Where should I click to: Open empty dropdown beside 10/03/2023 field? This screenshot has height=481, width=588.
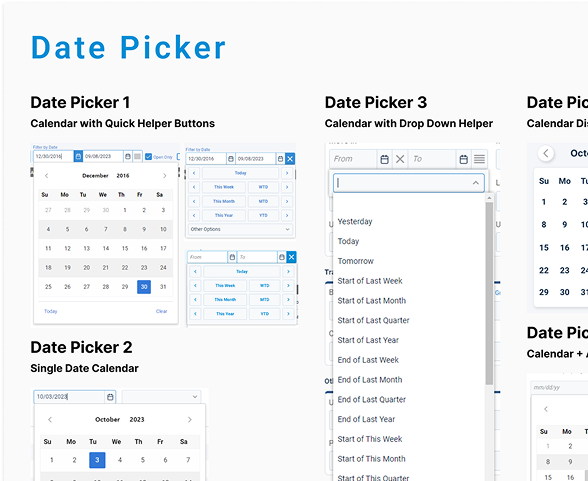click(x=161, y=397)
